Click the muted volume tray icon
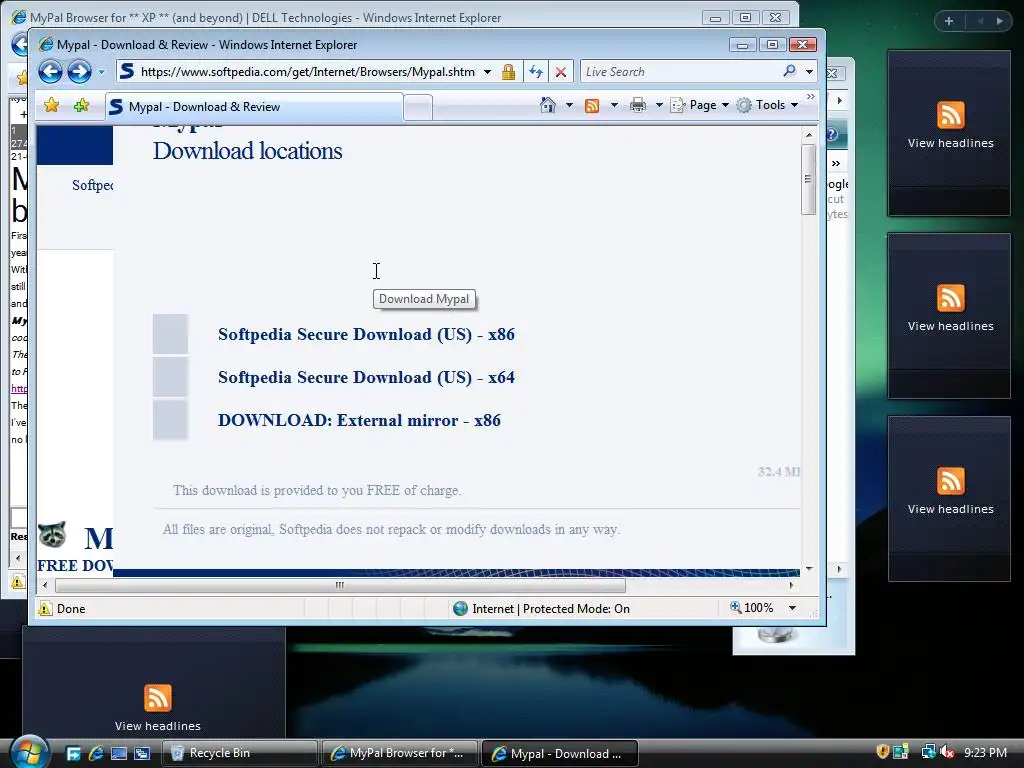Screen dimensions: 1024x768 point(946,752)
